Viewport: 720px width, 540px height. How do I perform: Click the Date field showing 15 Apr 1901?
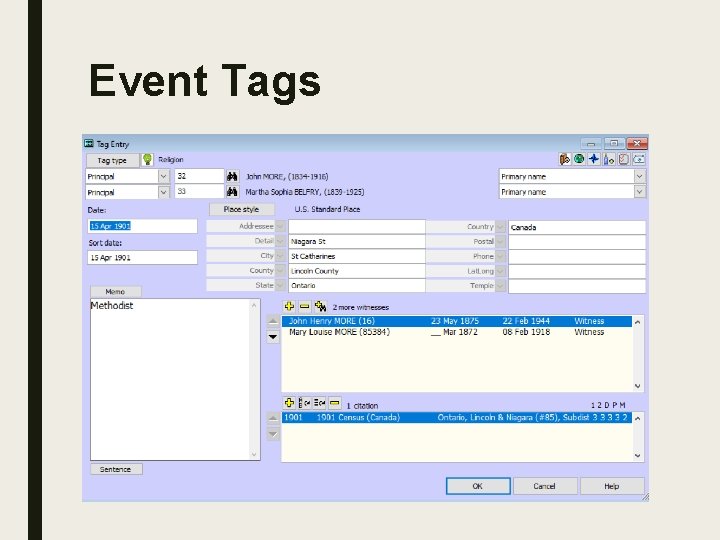coord(142,226)
